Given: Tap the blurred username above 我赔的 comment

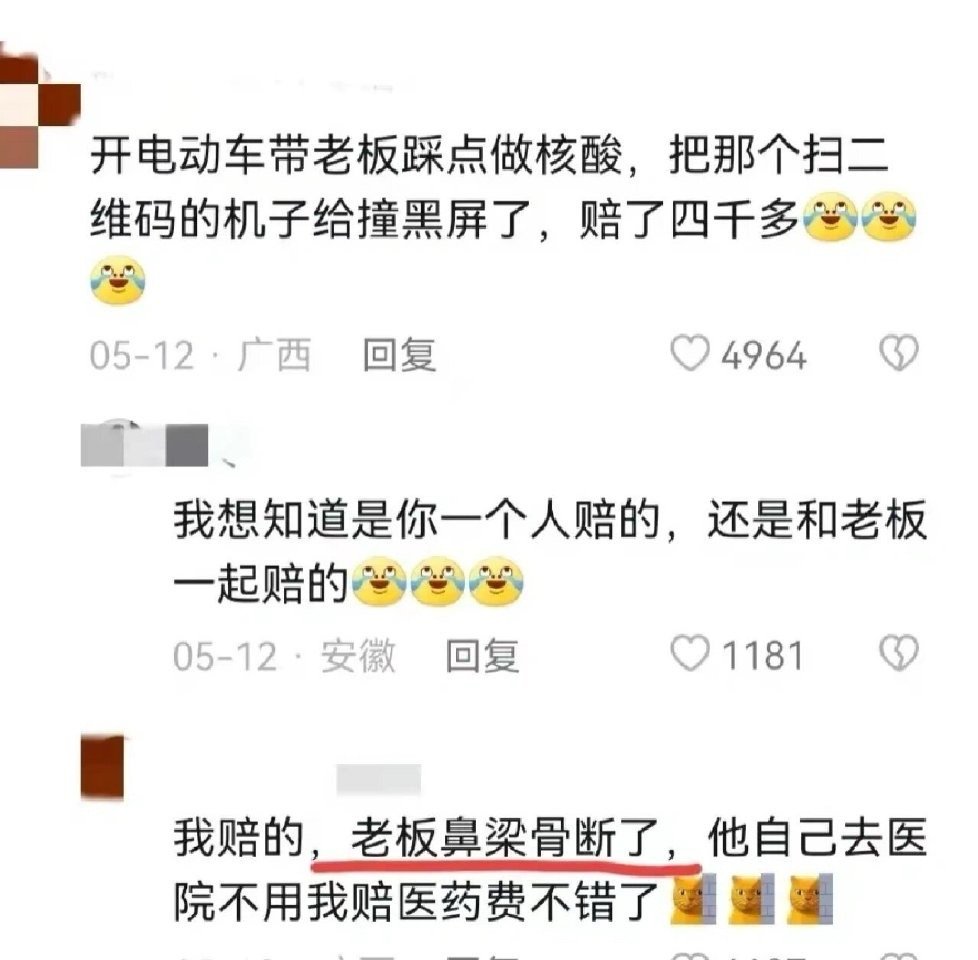Looking at the screenshot, I should point(379,779).
